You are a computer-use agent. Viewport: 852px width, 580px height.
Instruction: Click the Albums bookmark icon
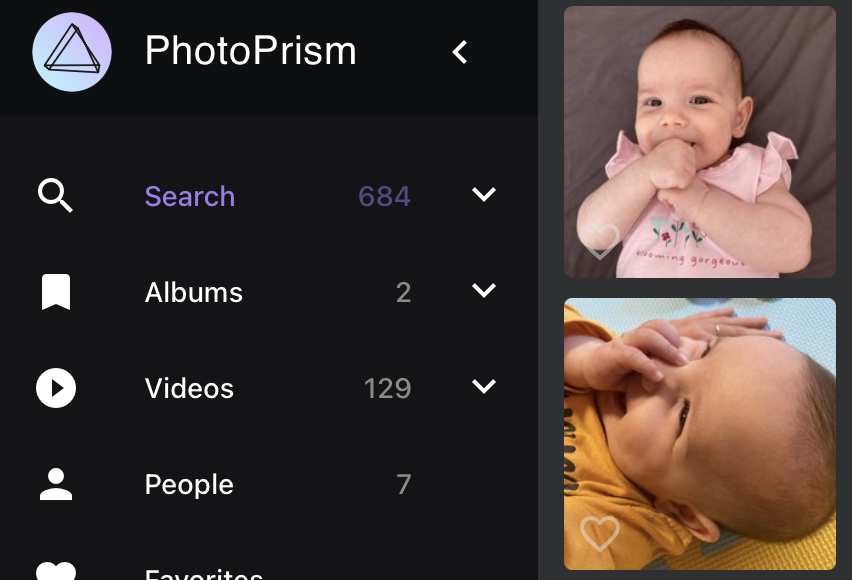coord(56,292)
